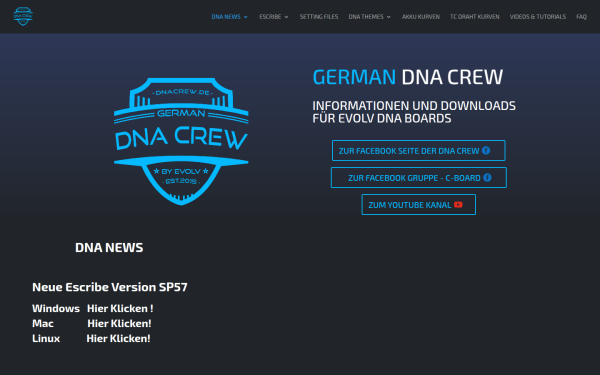
Task: Click the large German DNA Crew shield image
Action: 181,141
